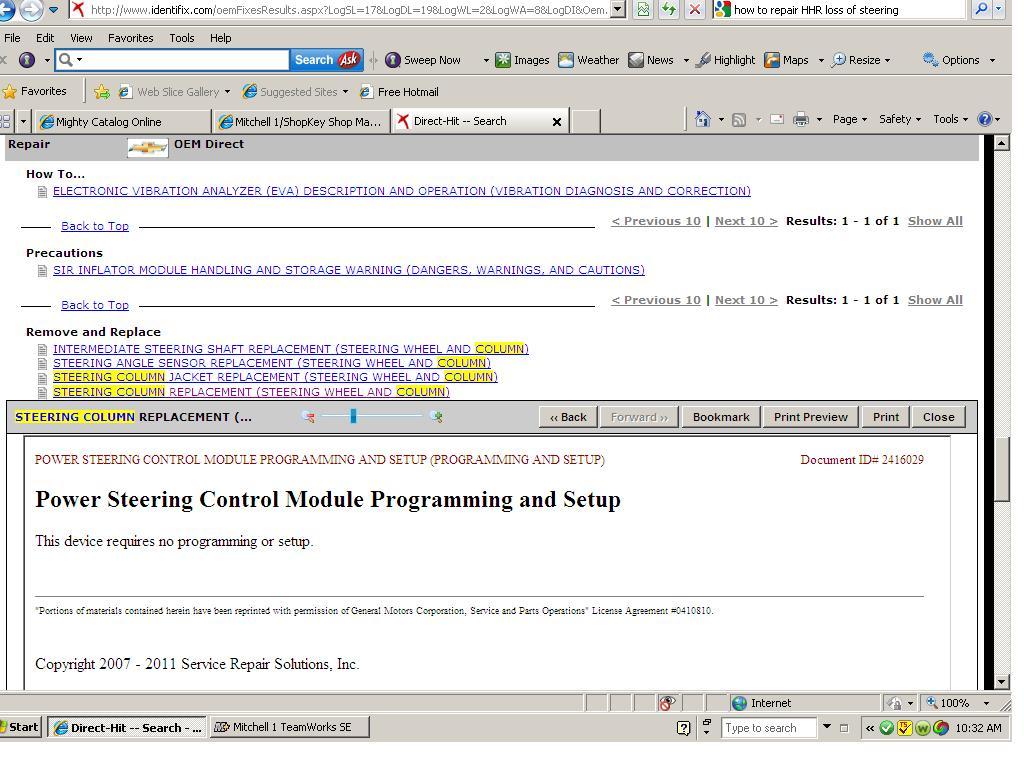Open the recent pages dropdown beside Forward arrow
The width and height of the screenshot is (1024, 768).
pyautogui.click(x=54, y=10)
